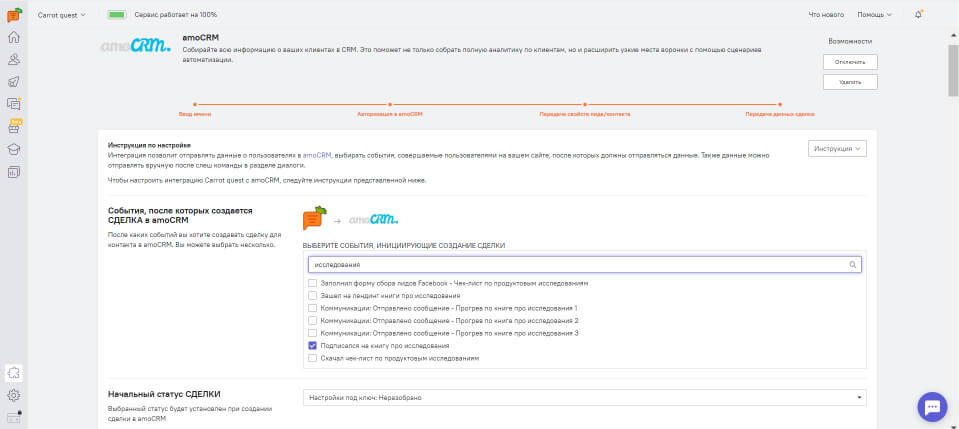Open the reports chart icon in sidebar
The width and height of the screenshot is (959, 429).
coord(13,172)
